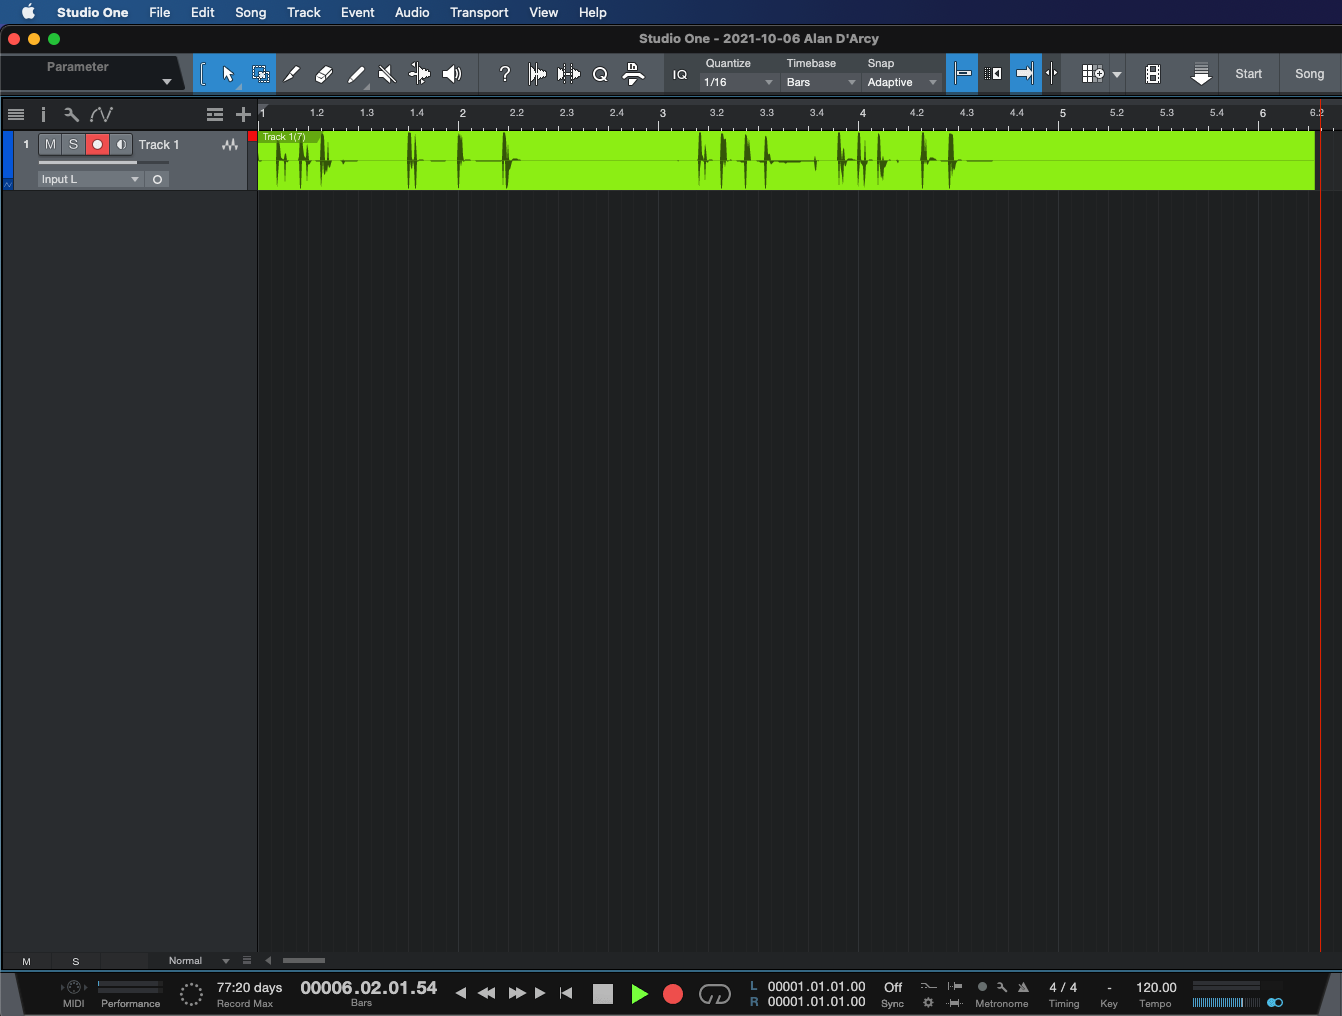This screenshot has width=1342, height=1016.
Task: Select the Eraser tool
Action: click(x=323, y=73)
